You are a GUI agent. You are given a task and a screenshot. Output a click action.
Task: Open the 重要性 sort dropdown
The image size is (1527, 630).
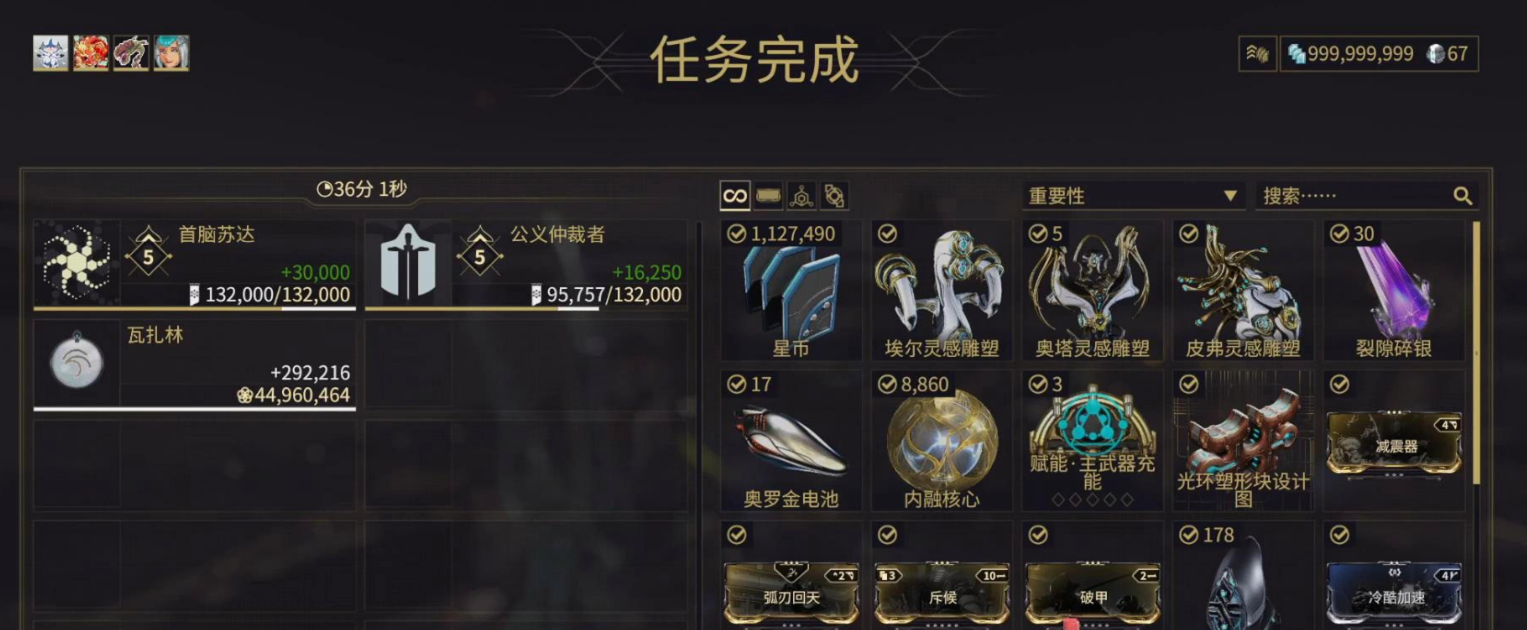tap(1133, 196)
